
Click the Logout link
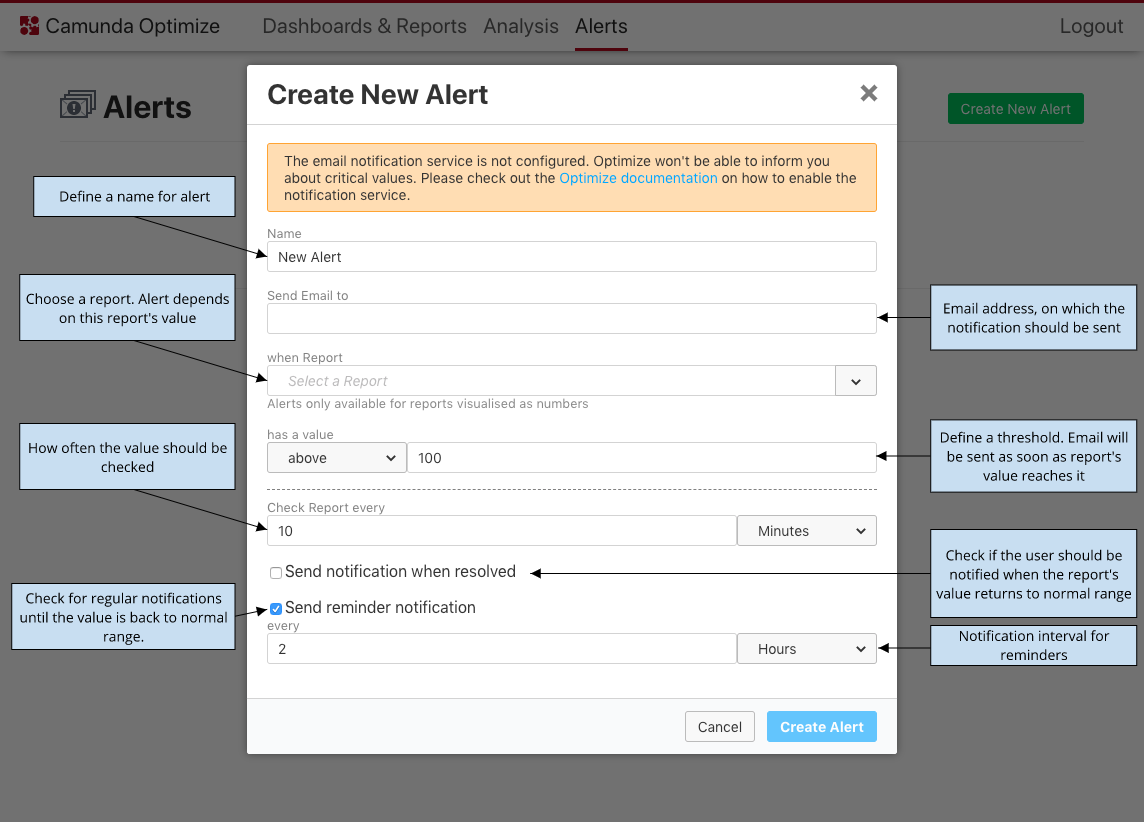[1091, 26]
